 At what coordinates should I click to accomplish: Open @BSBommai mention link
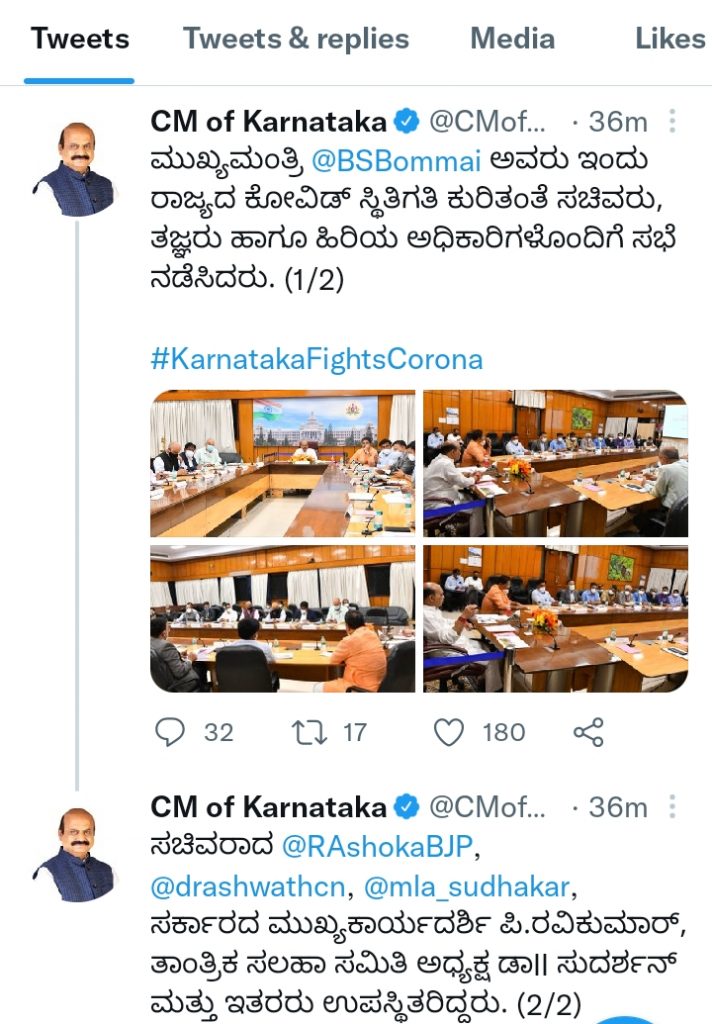tap(396, 161)
